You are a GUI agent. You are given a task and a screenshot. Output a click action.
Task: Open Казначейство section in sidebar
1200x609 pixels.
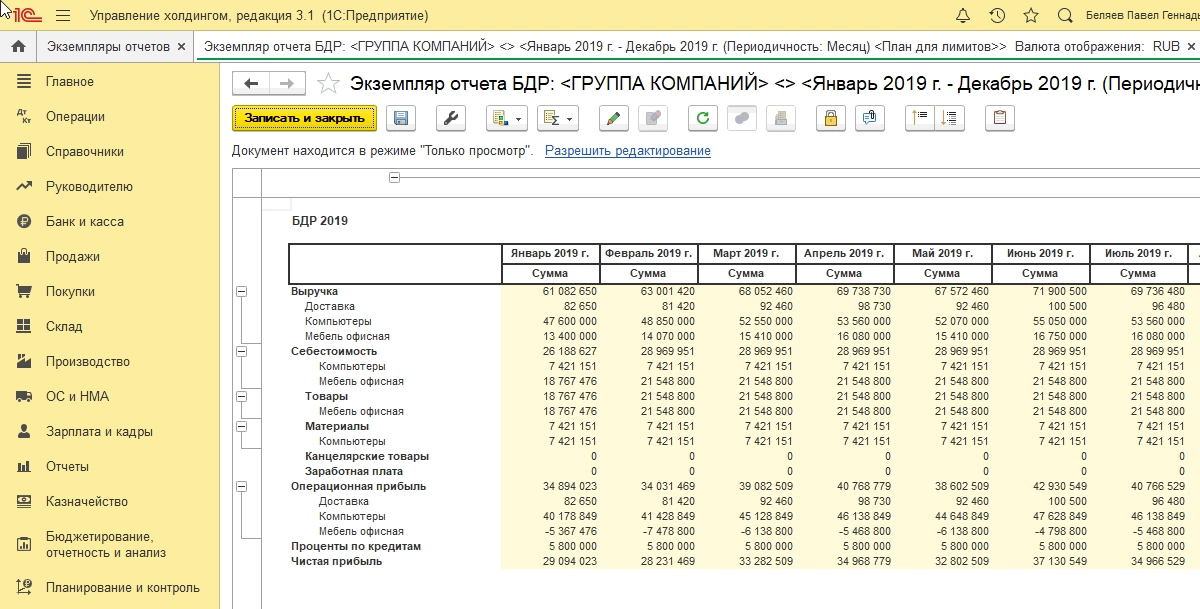tap(87, 502)
